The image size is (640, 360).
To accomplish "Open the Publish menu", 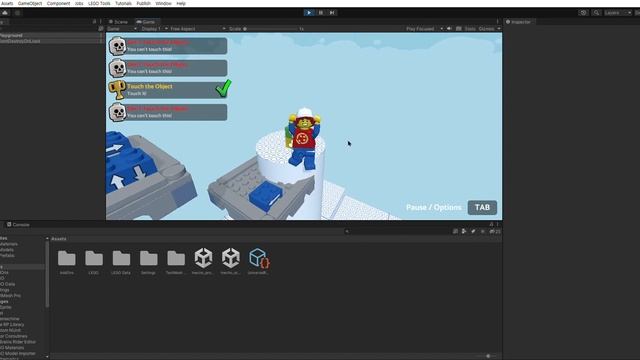I will tap(143, 3).
